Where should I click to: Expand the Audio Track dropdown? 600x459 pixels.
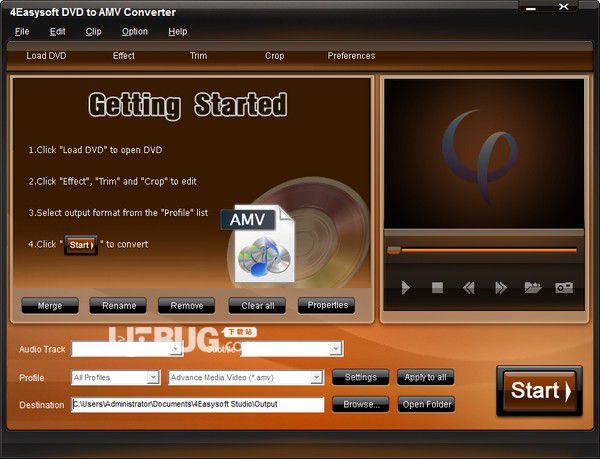[176, 349]
